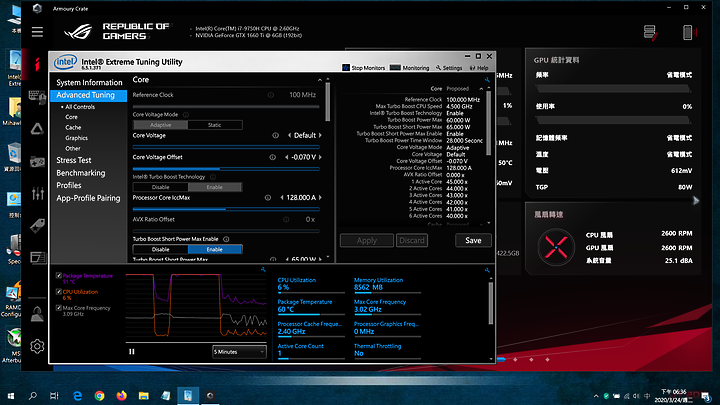Select Advanced Tuning section
Image resolution: width=720 pixels, height=405 pixels.
(89, 95)
